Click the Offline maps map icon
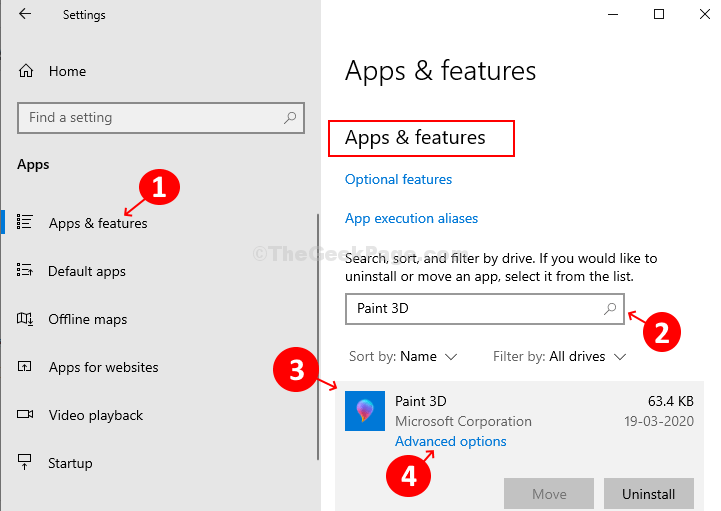Image resolution: width=721 pixels, height=511 pixels. (x=25, y=318)
